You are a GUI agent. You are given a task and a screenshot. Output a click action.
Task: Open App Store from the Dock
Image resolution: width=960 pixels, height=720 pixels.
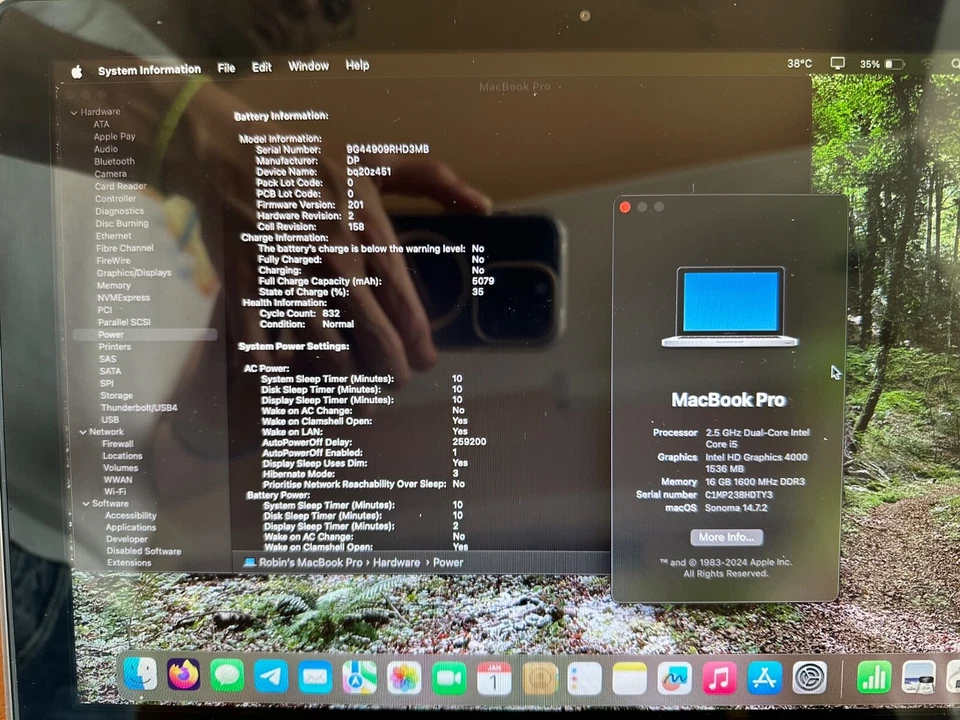(x=765, y=678)
